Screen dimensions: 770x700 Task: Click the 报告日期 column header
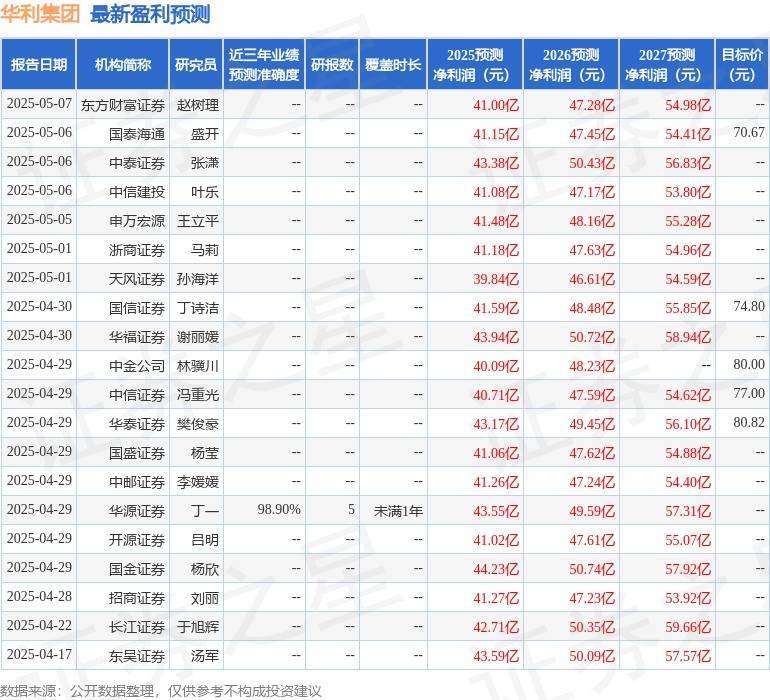click(x=38, y=64)
